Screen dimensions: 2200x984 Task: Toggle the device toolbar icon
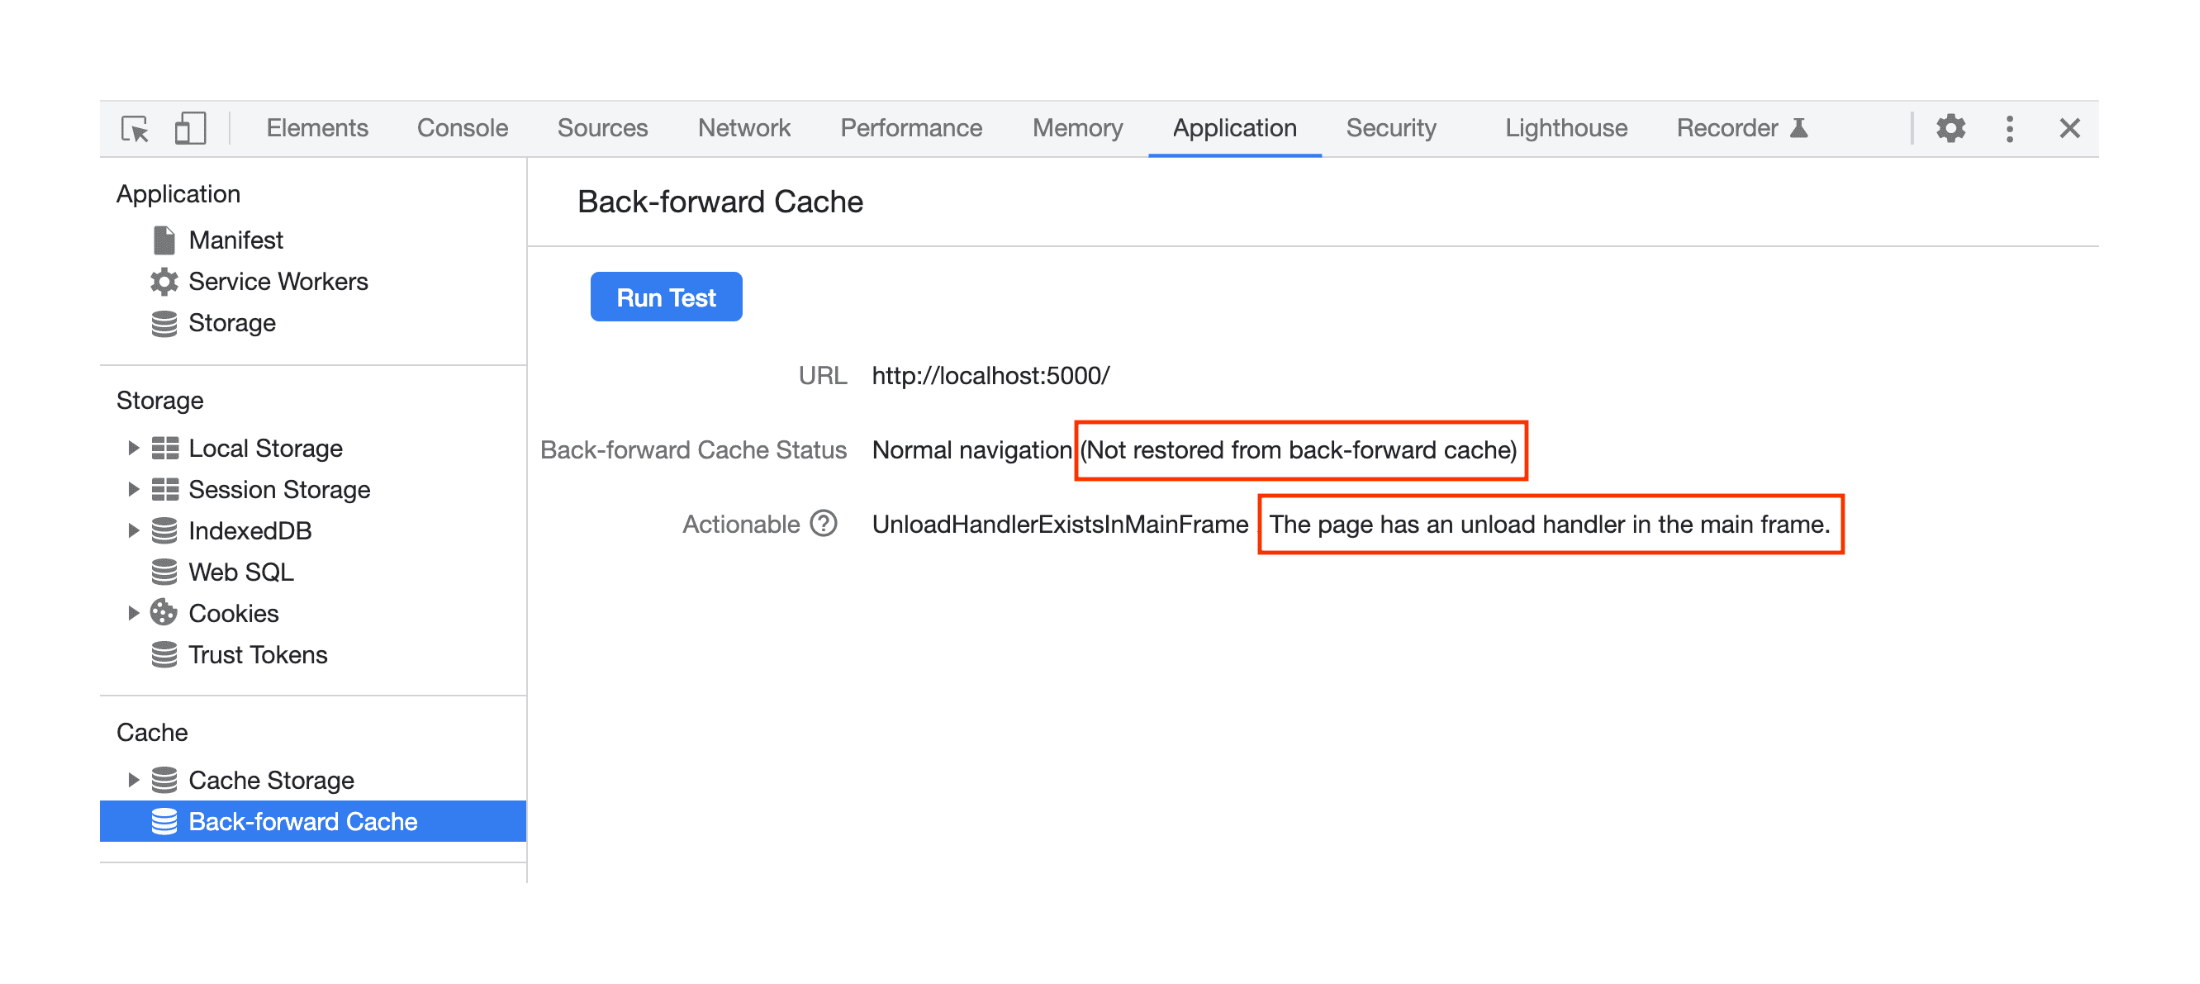pyautogui.click(x=190, y=129)
